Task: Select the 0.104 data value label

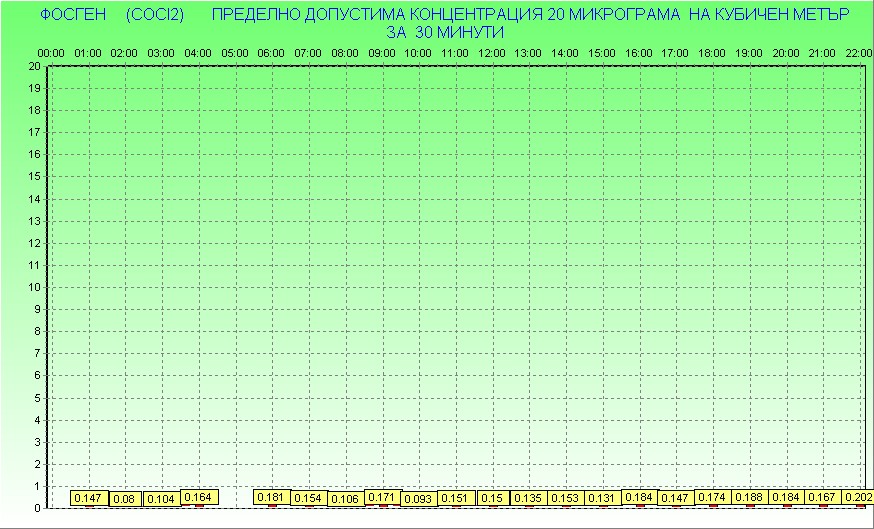Action: pyautogui.click(x=162, y=499)
